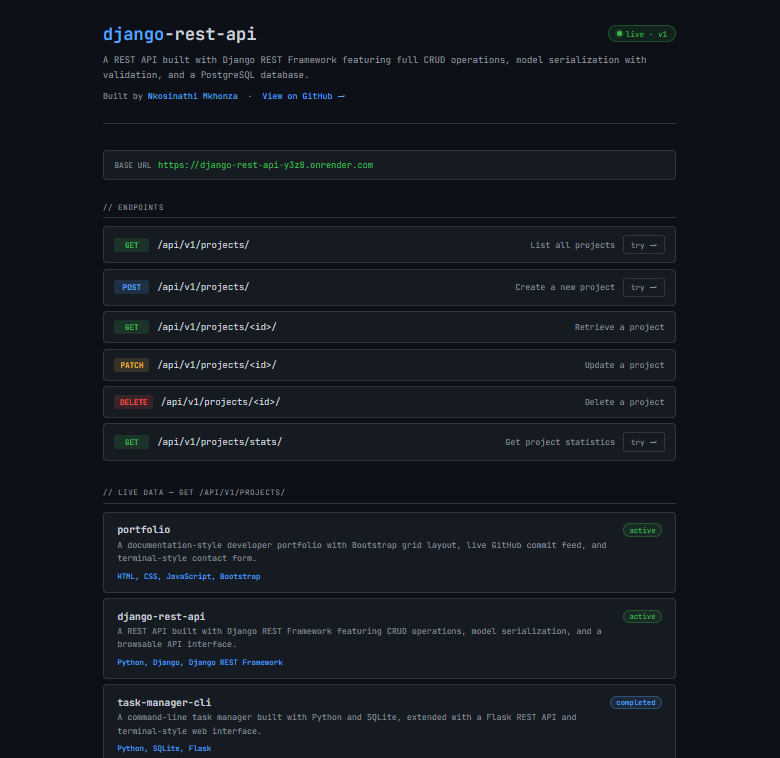Click the POST method badge
Image resolution: width=780 pixels, height=758 pixels.
tap(131, 287)
